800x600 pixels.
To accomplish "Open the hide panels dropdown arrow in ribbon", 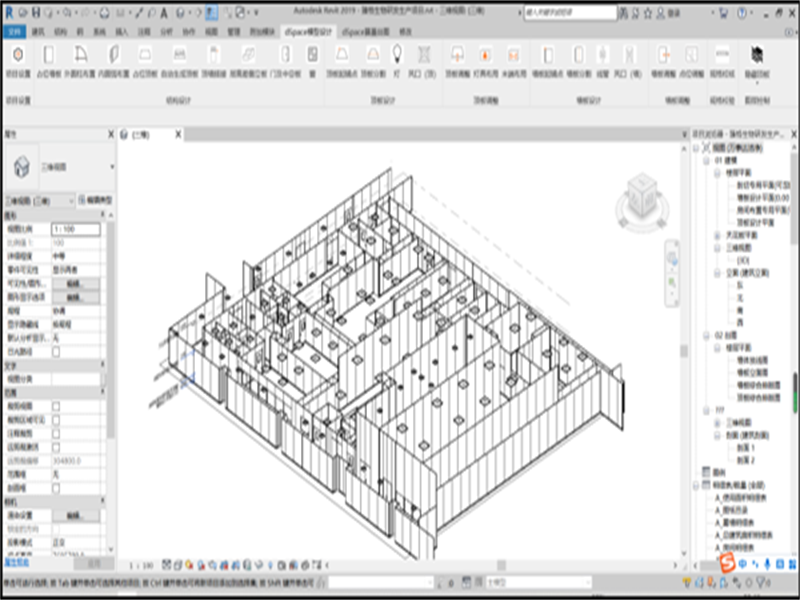I will [x=757, y=83].
